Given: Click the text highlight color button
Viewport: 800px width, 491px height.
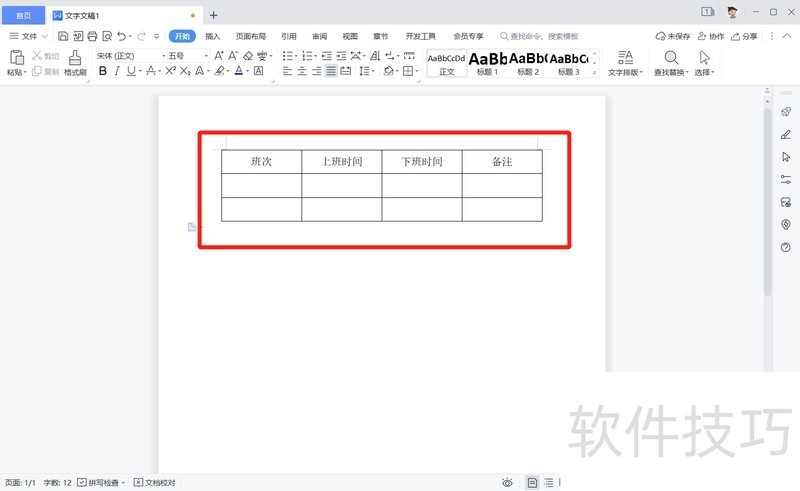Looking at the screenshot, I should 219,71.
